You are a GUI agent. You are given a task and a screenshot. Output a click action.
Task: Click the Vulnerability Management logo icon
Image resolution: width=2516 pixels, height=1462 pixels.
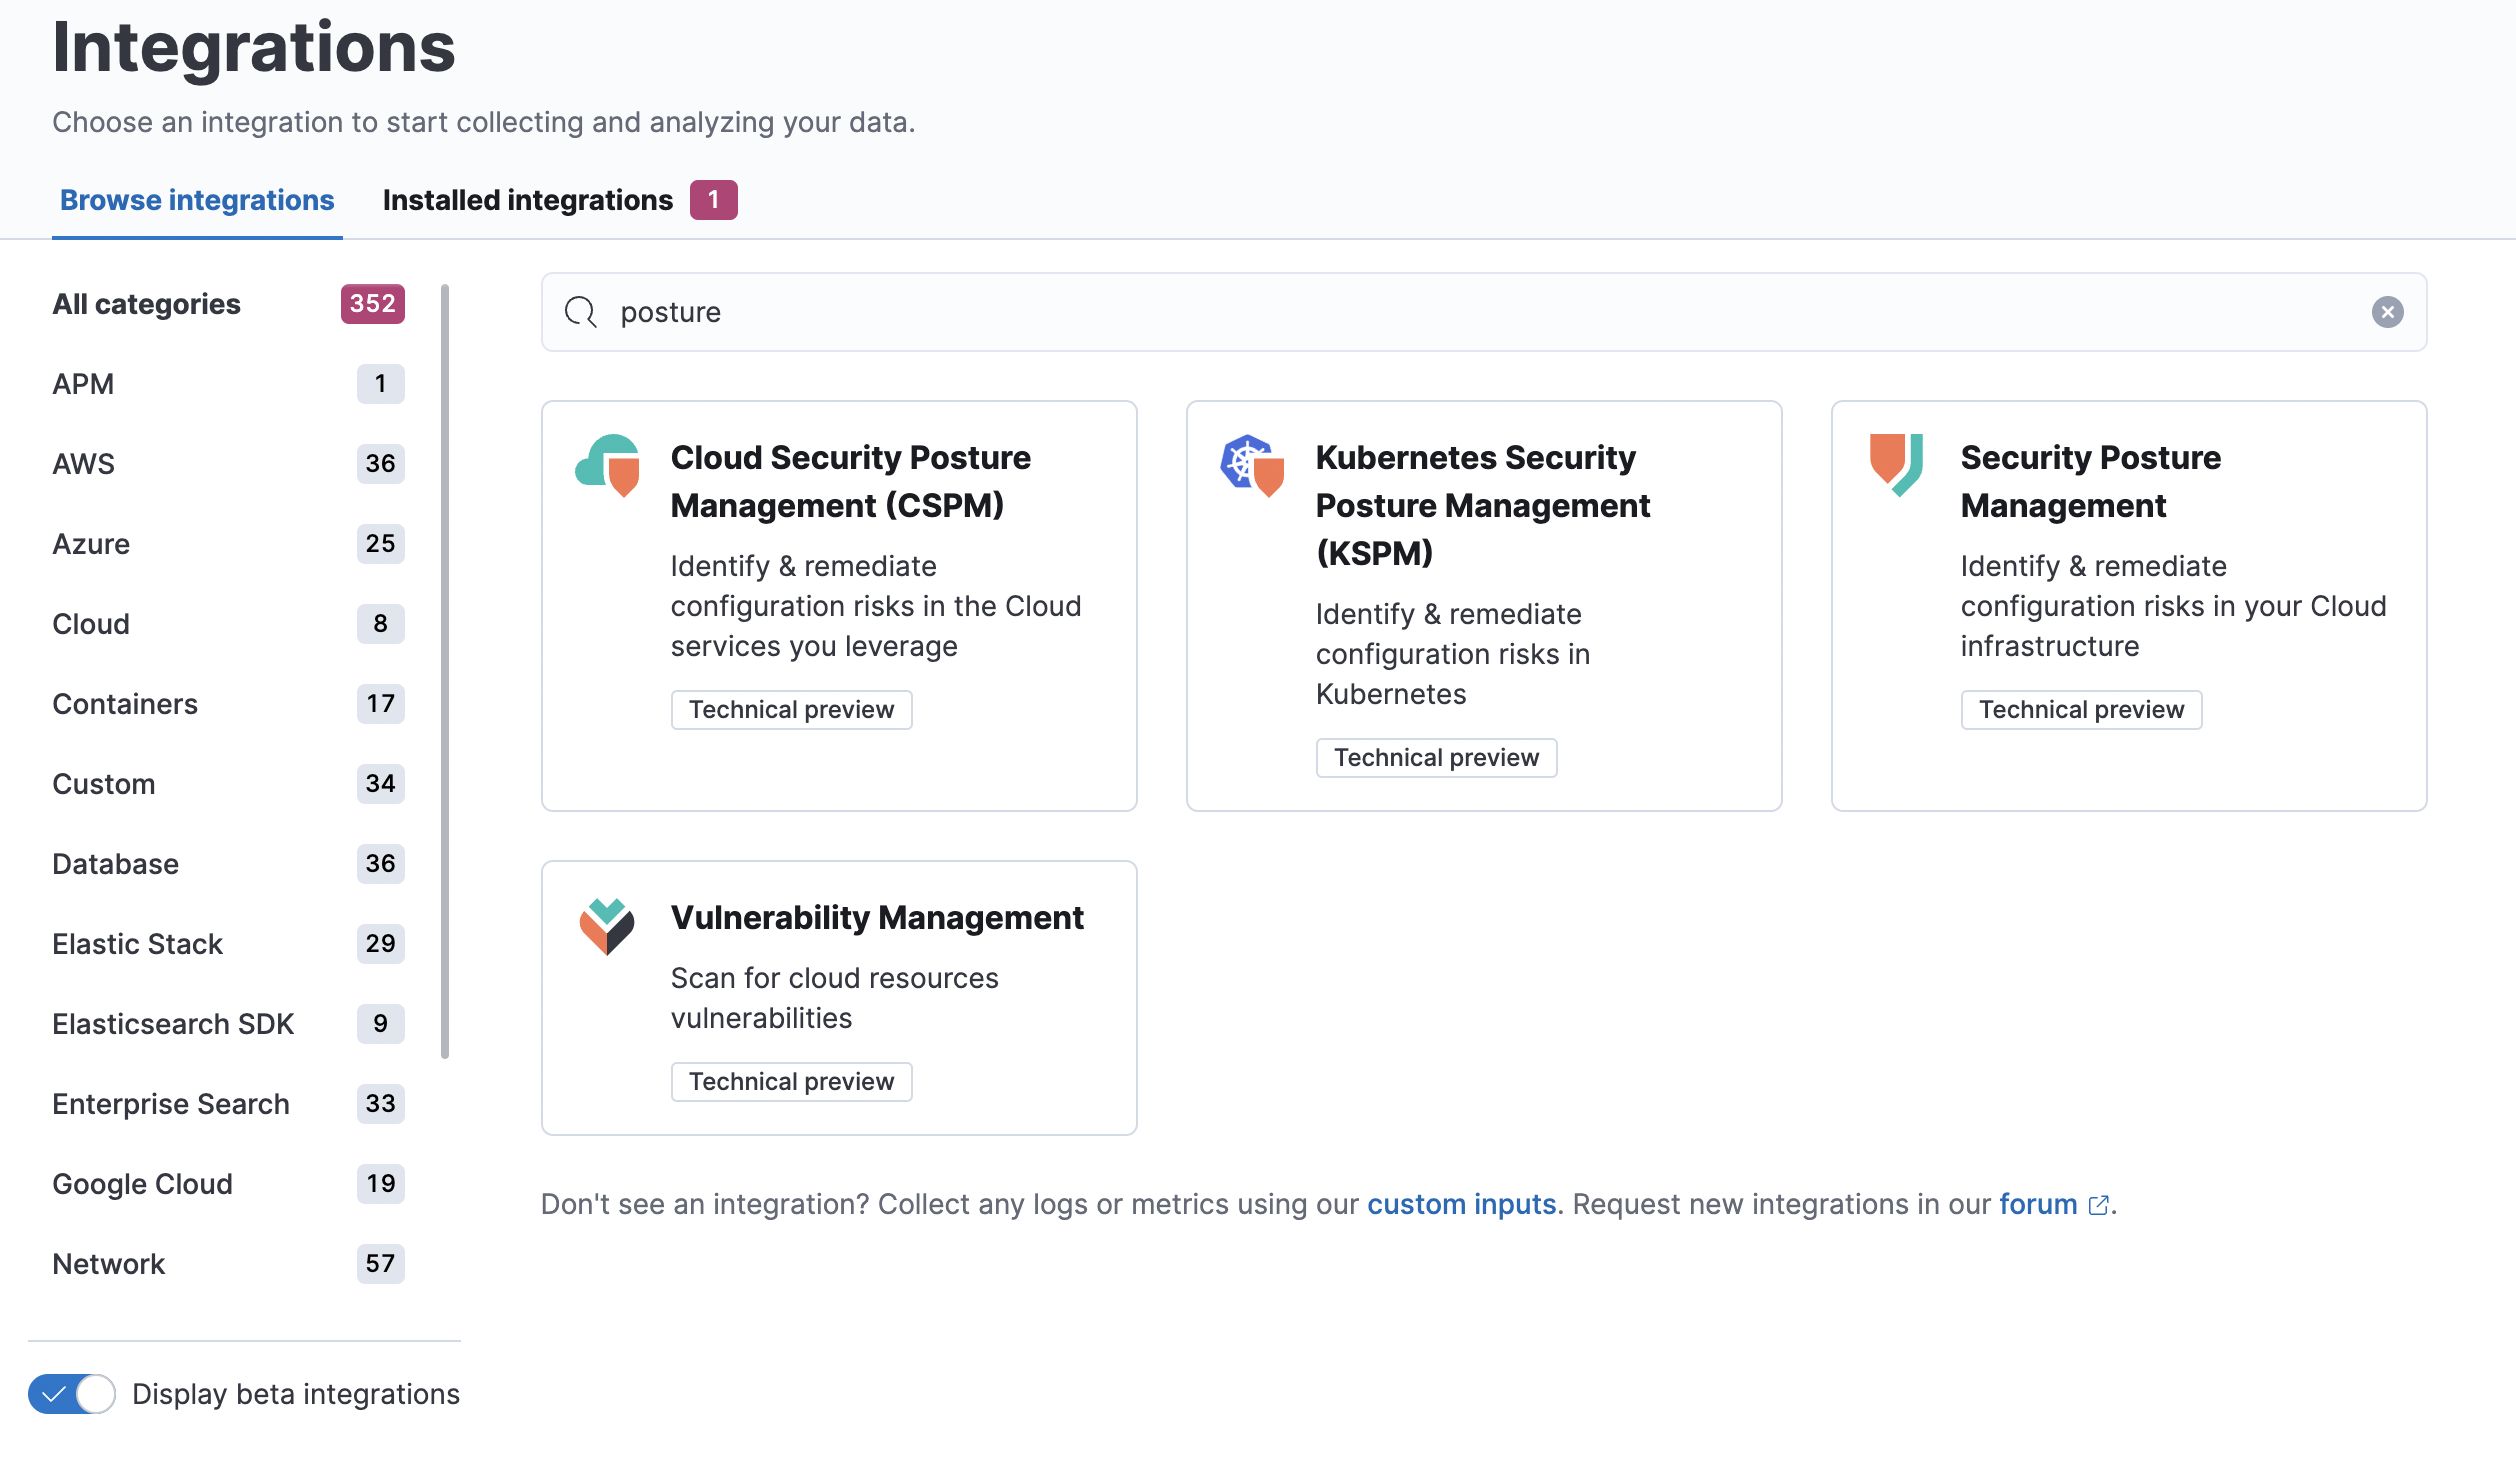tap(606, 925)
